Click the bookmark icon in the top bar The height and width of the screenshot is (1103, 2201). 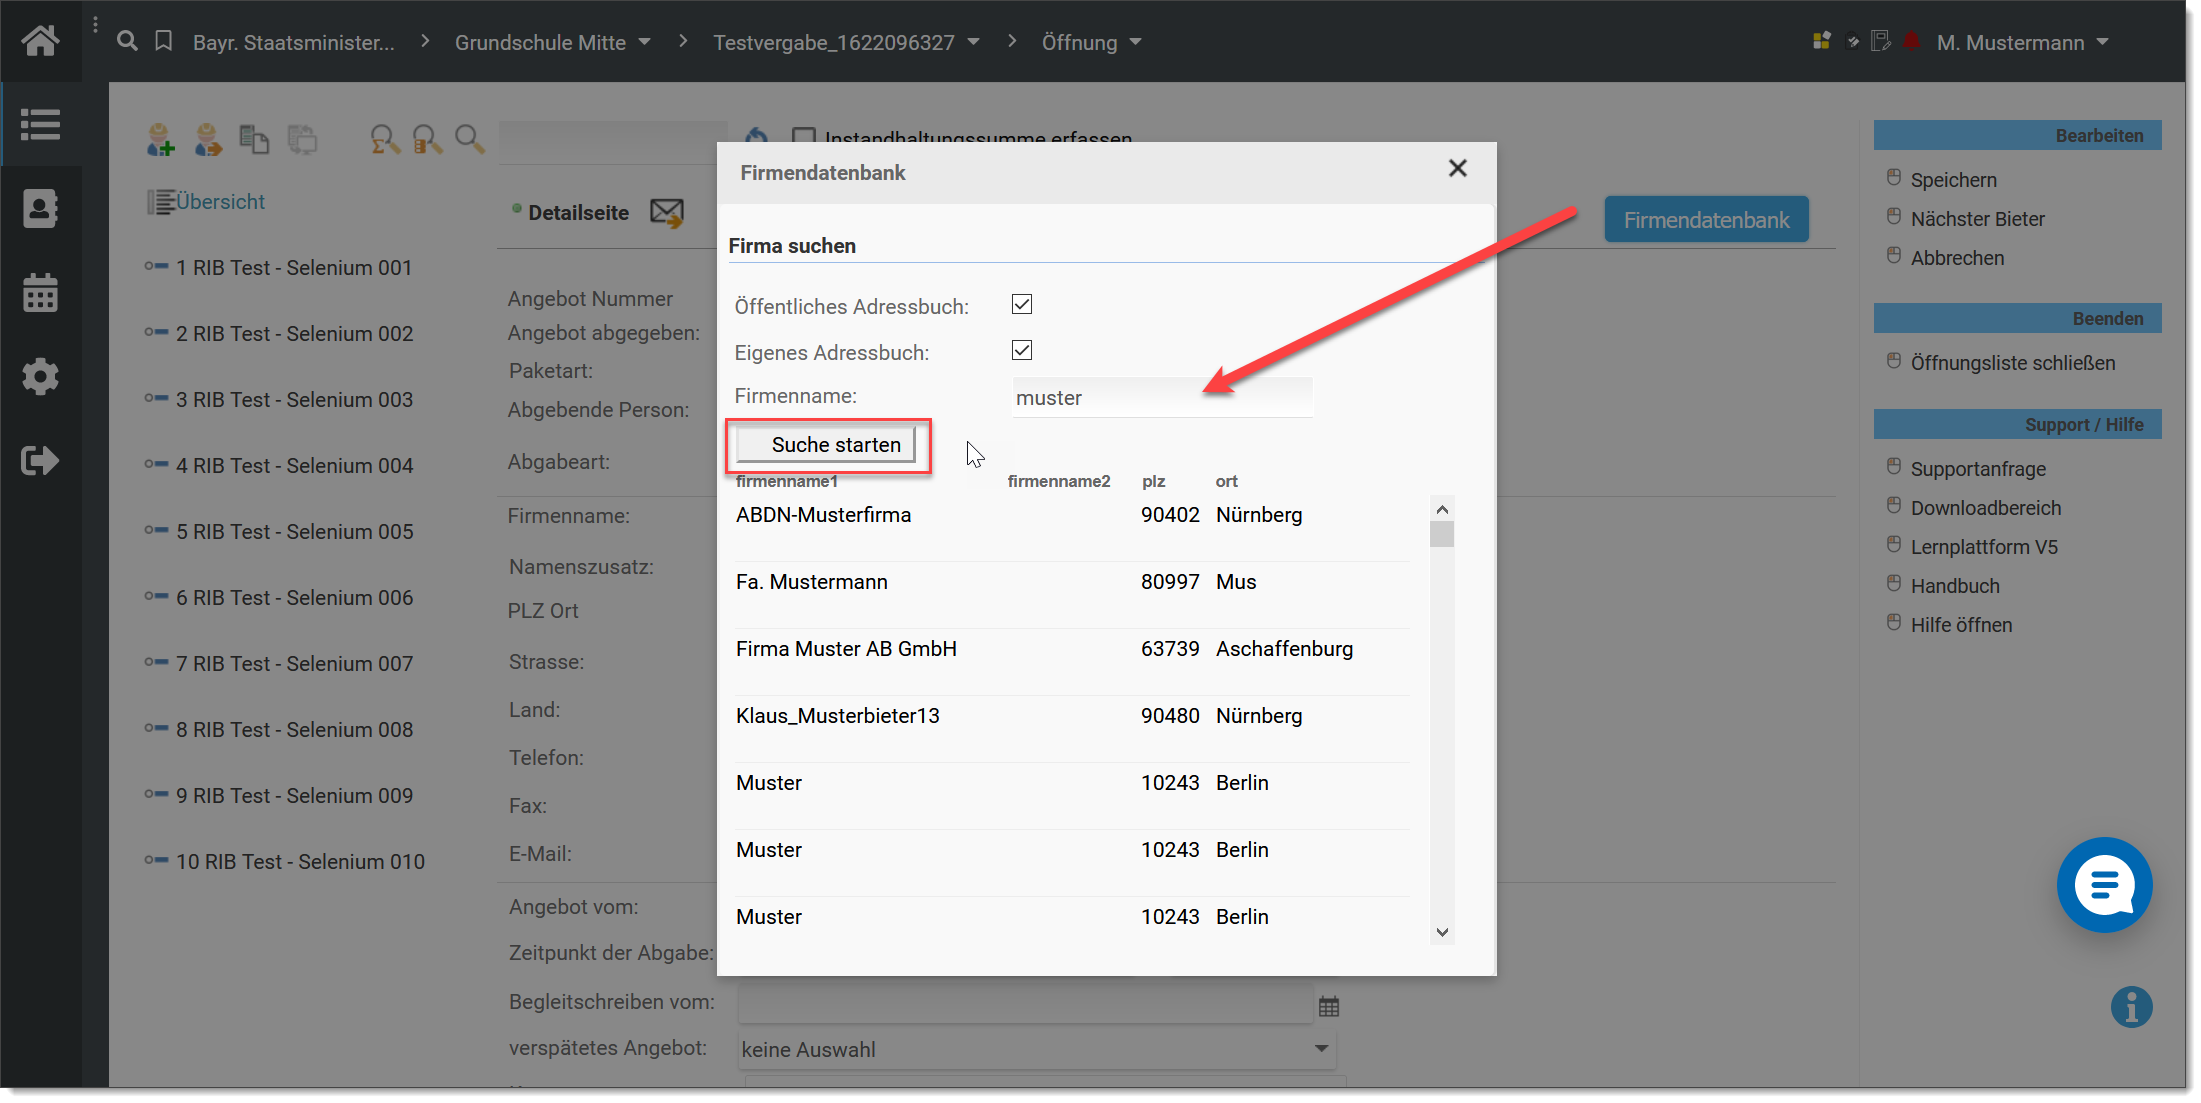click(164, 41)
